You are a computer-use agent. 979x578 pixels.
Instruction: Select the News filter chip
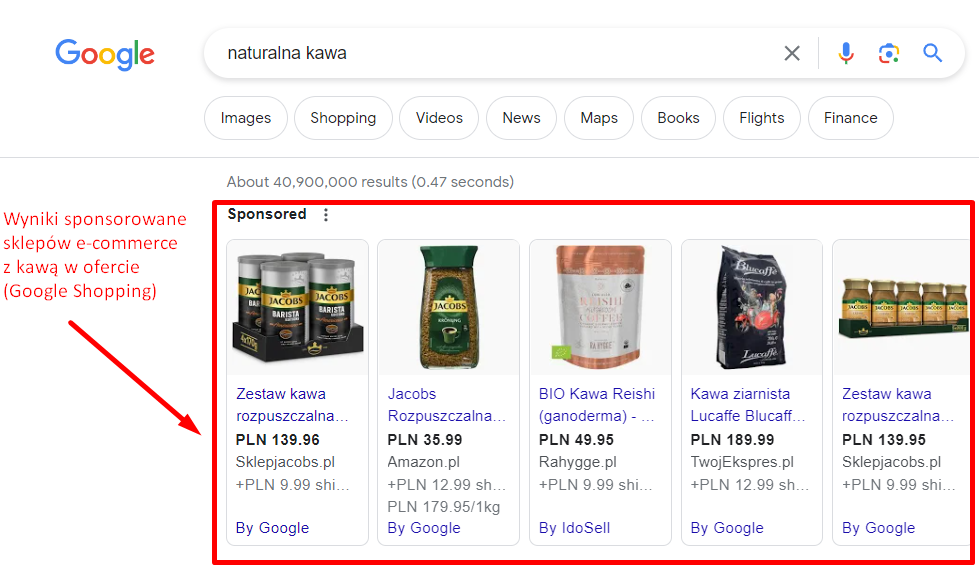coord(521,118)
